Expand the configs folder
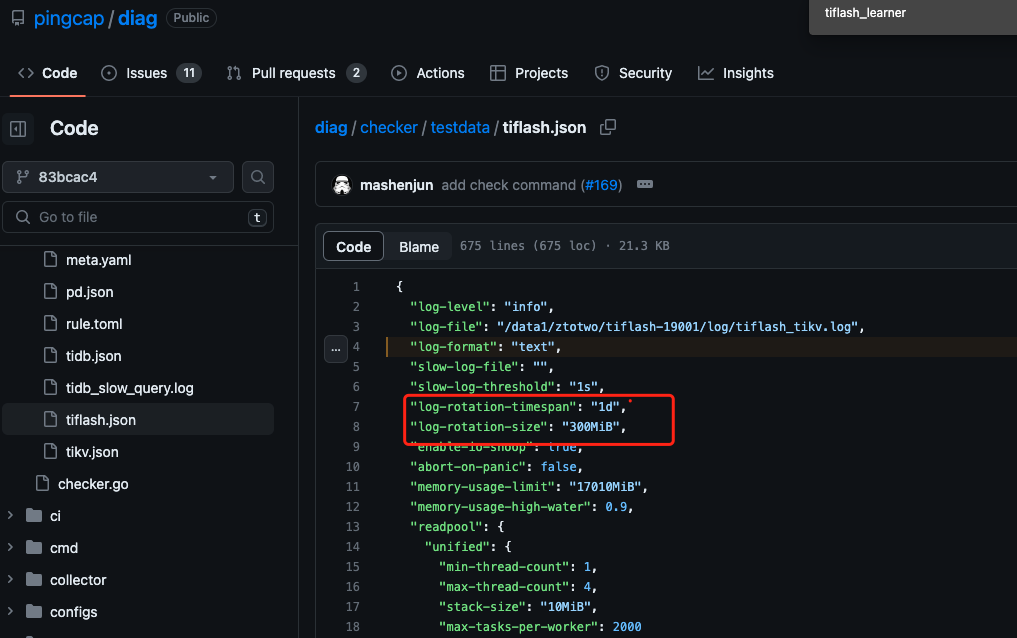Viewport: 1017px width, 638px height. [10, 611]
